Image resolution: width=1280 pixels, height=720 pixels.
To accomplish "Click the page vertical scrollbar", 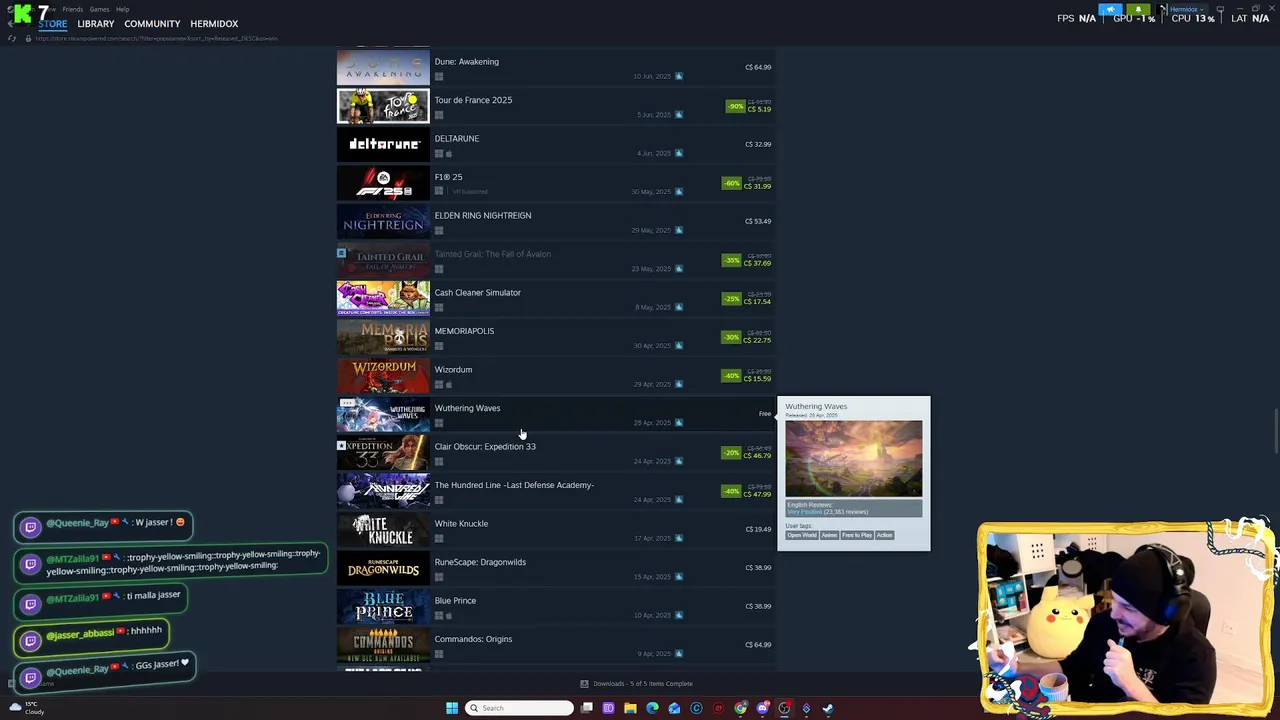I will (1276, 430).
